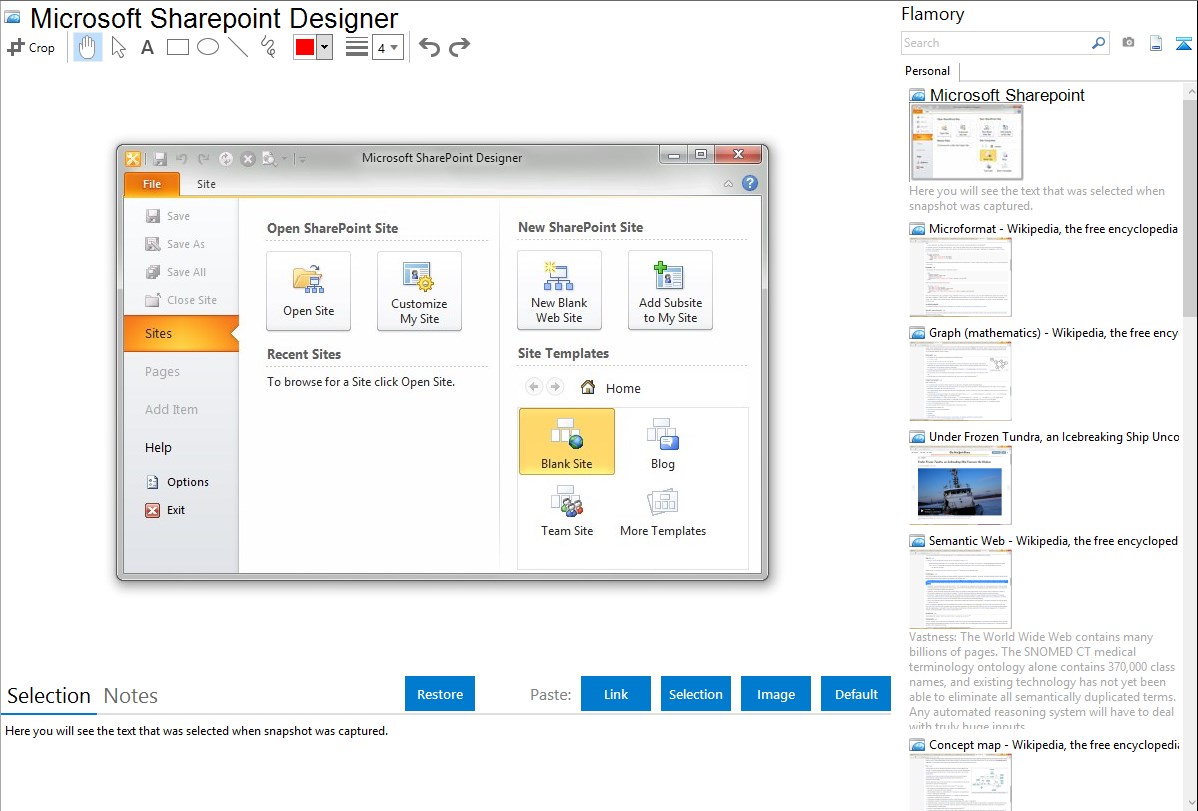The height and width of the screenshot is (811, 1198).
Task: Click Save As in the File menu
Action: 177,244
